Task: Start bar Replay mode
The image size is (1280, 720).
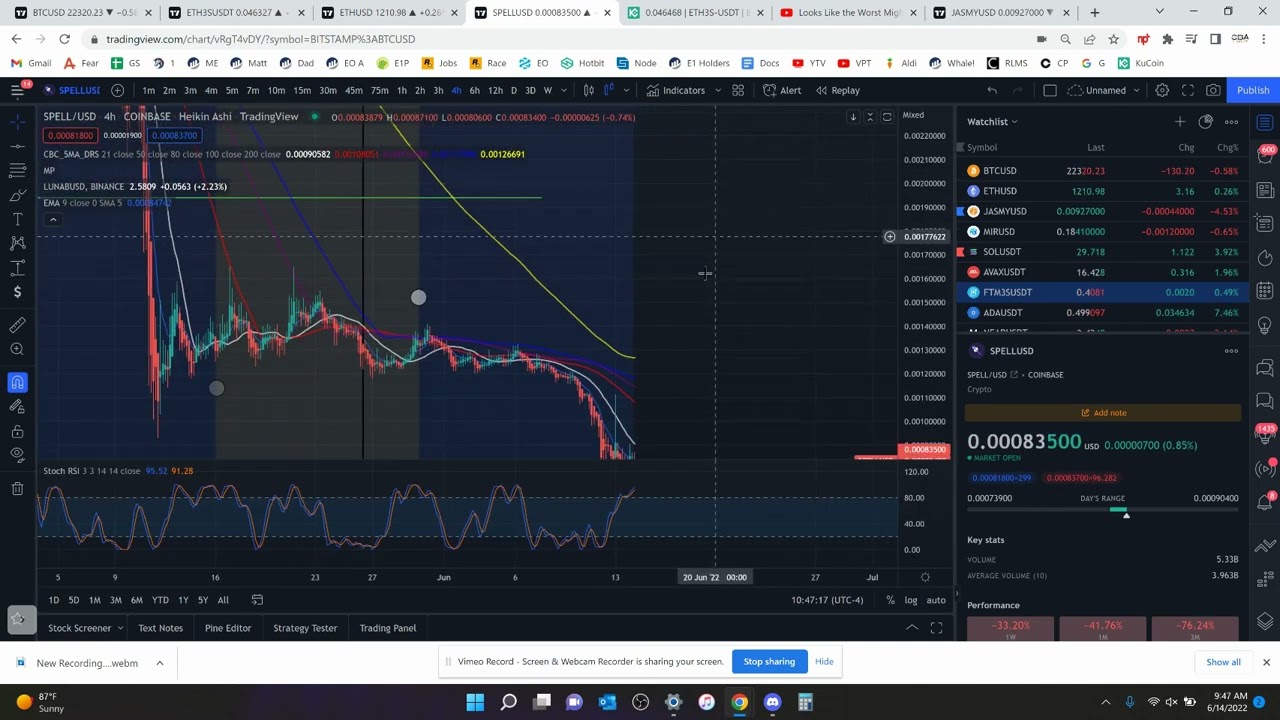Action: [x=836, y=90]
